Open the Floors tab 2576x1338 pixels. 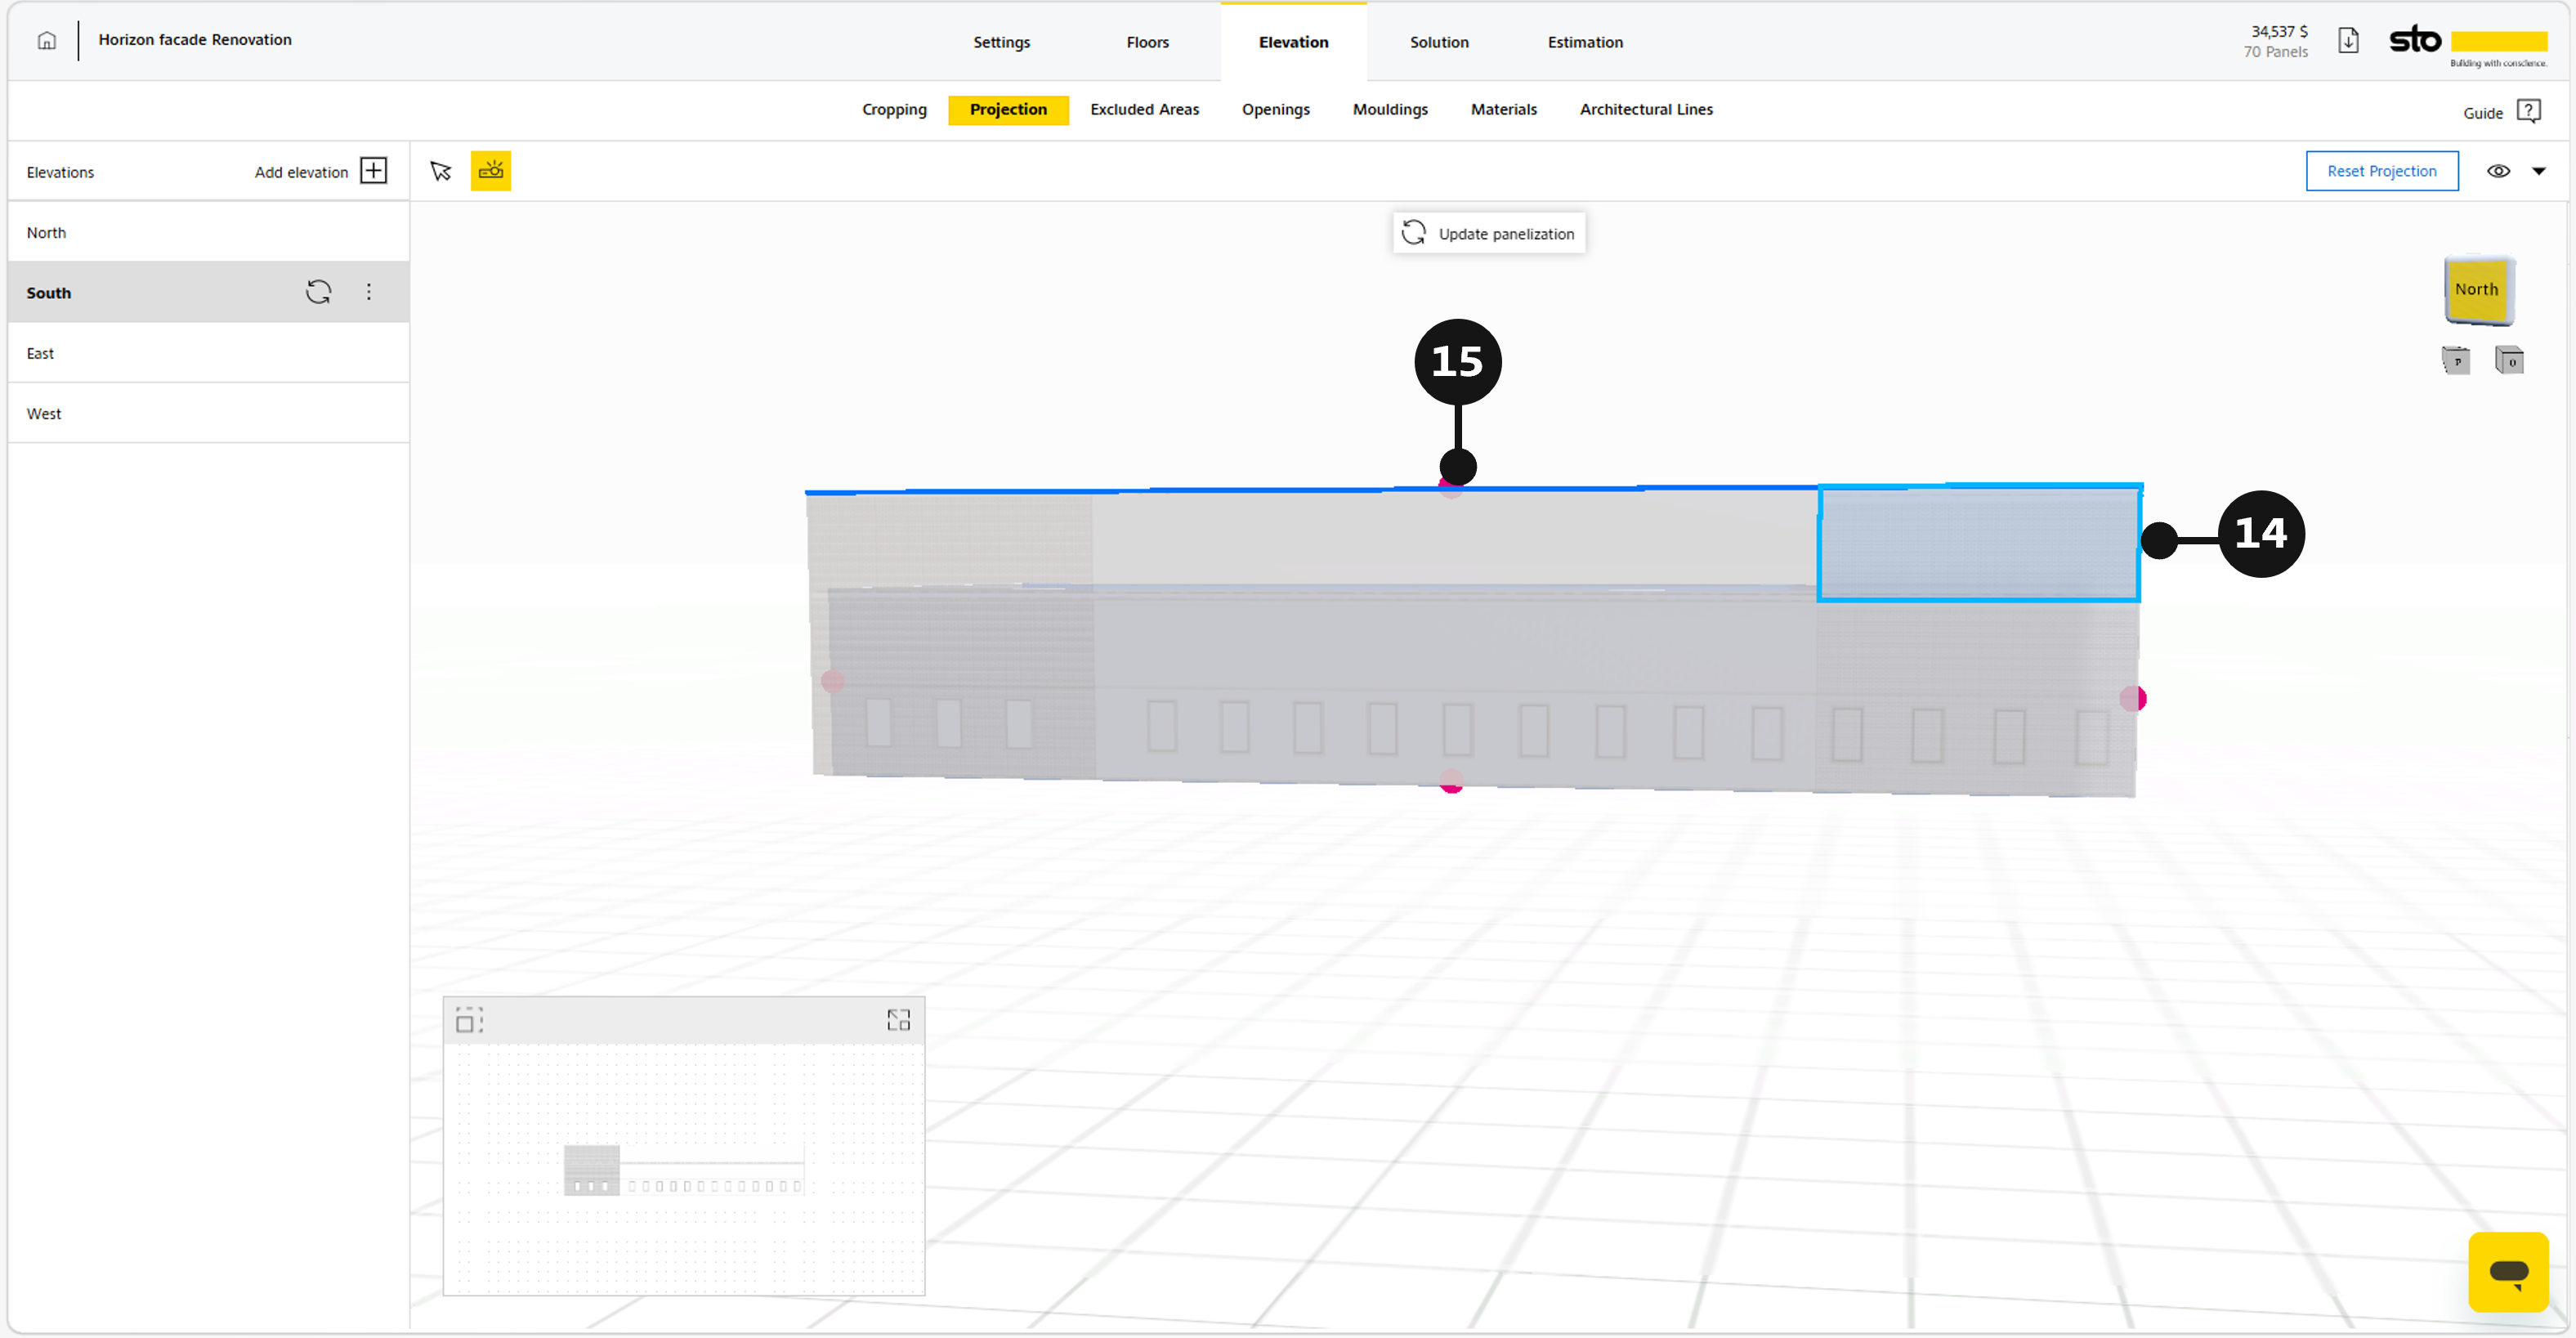[1147, 42]
